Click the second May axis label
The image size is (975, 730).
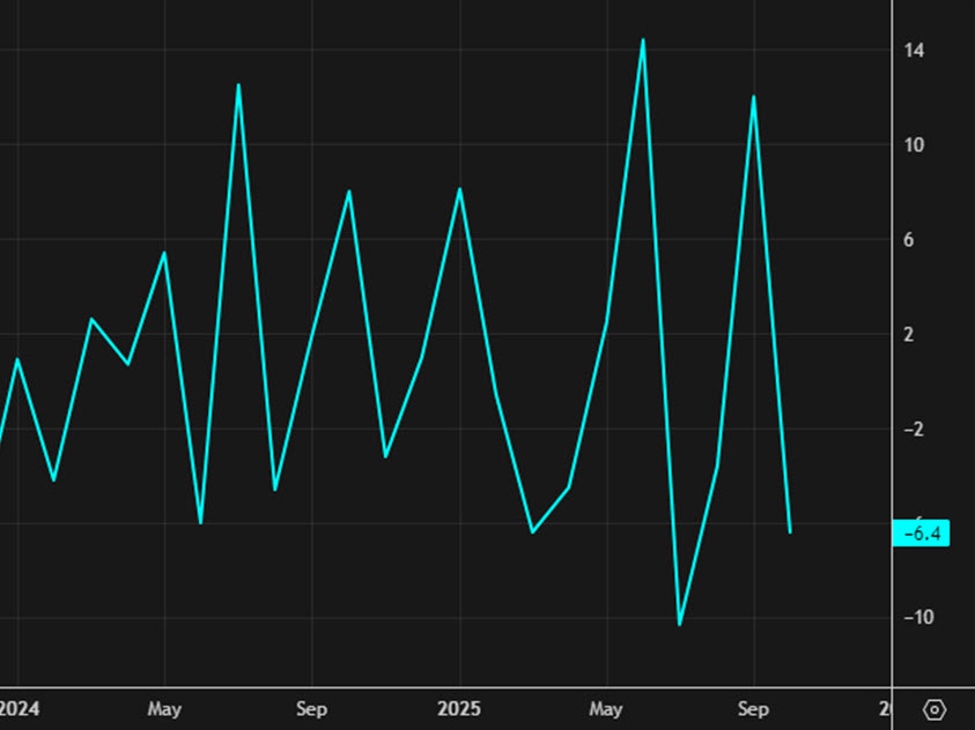coord(606,708)
